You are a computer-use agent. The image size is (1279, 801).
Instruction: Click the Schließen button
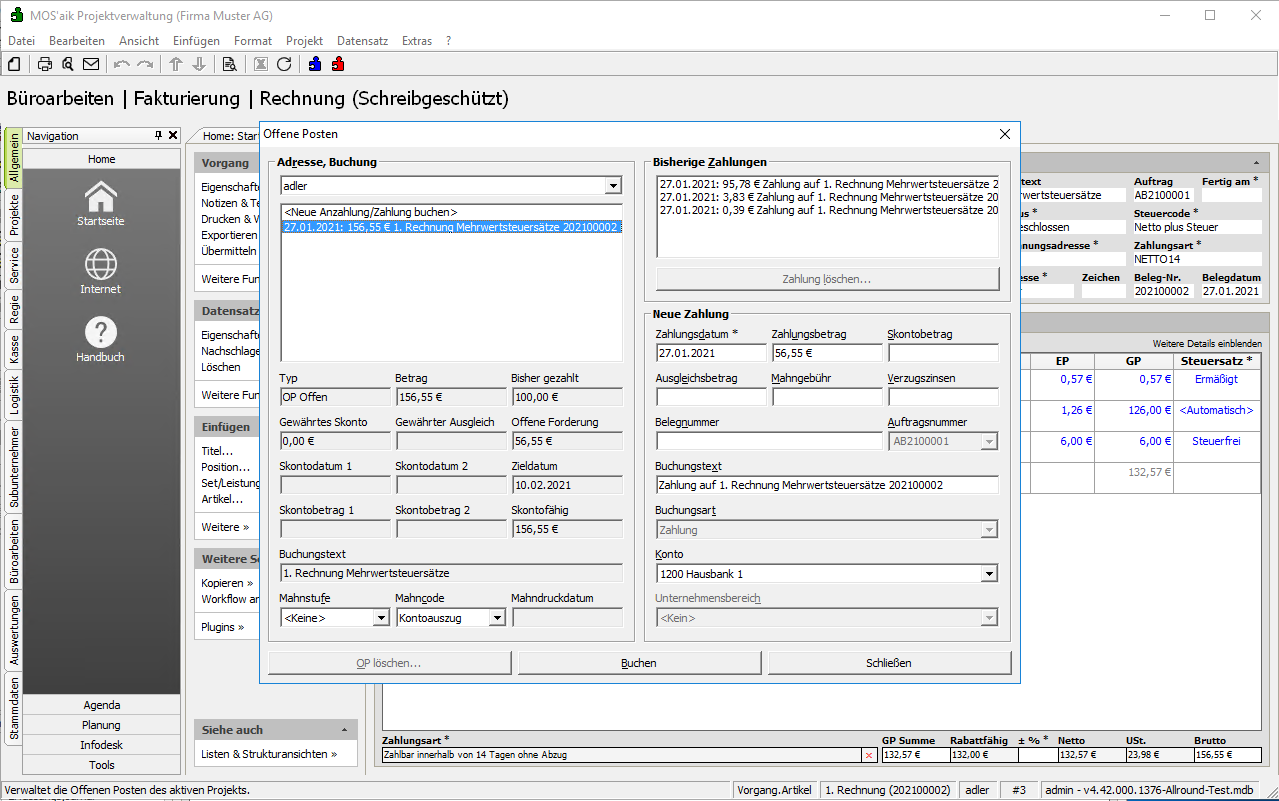tap(889, 663)
